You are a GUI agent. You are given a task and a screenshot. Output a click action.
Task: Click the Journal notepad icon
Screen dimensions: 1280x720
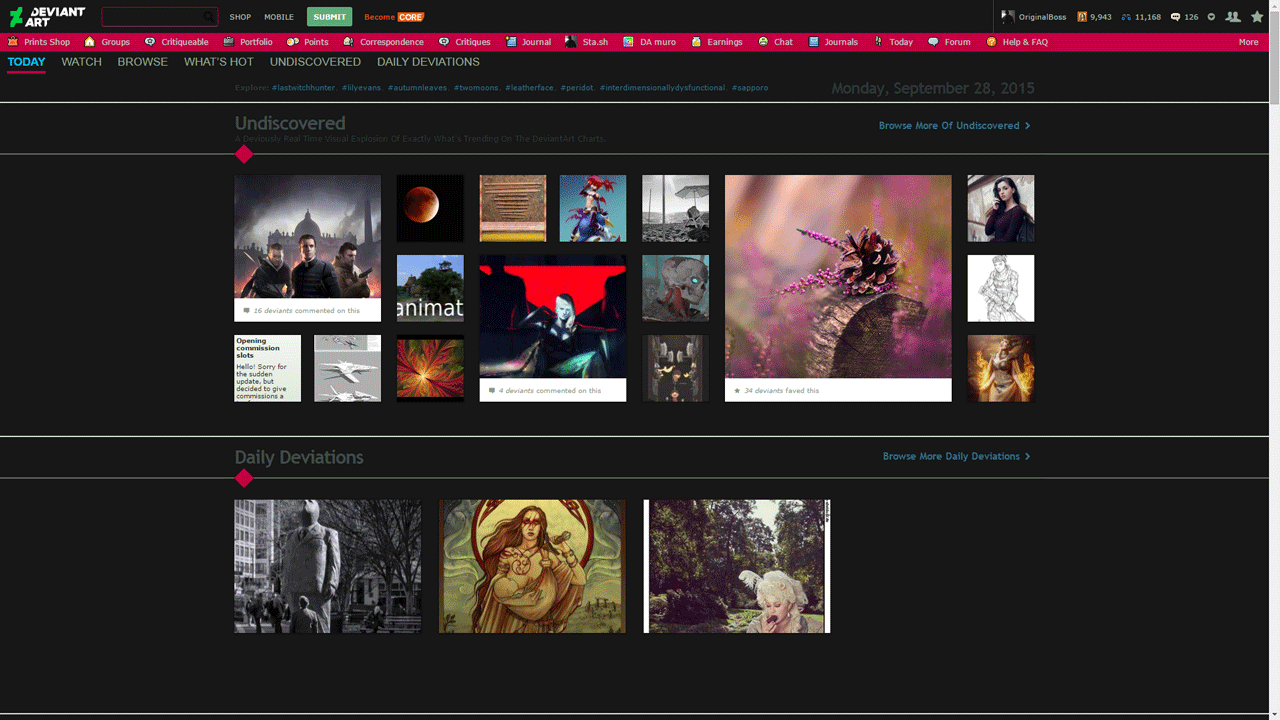pos(511,42)
